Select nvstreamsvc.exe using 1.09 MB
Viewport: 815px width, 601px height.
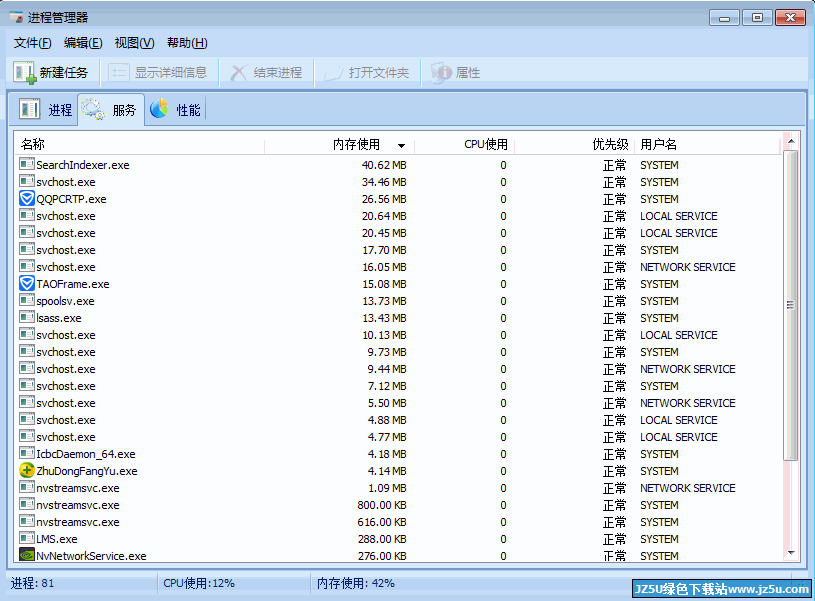tap(78, 488)
